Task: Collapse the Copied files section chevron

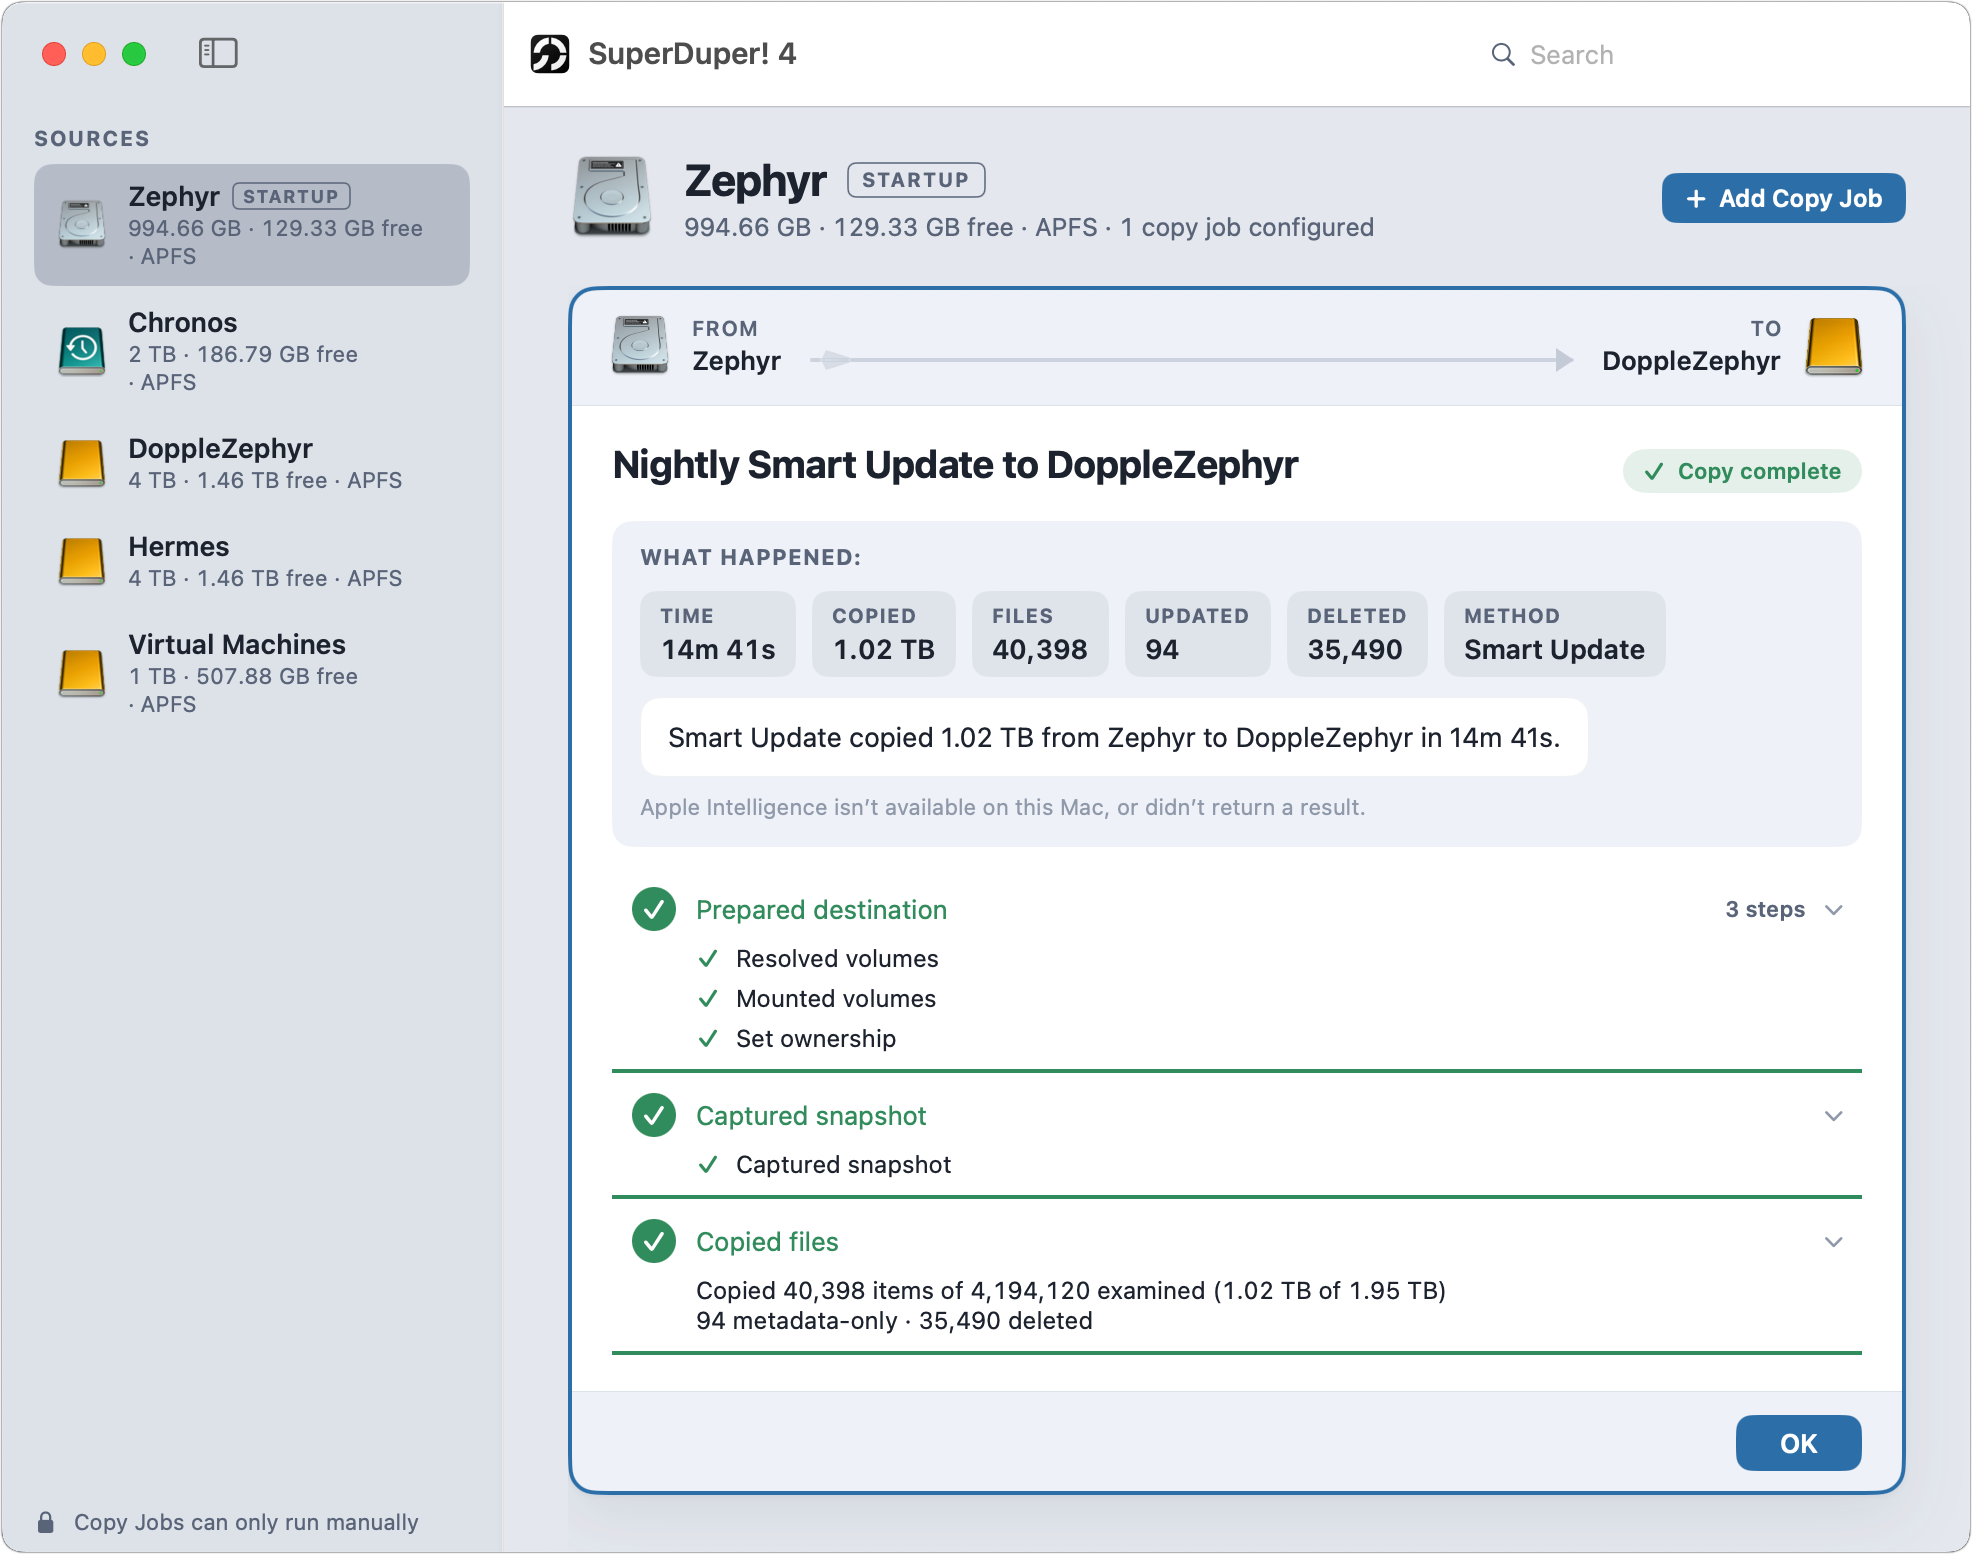Action: (1834, 1242)
